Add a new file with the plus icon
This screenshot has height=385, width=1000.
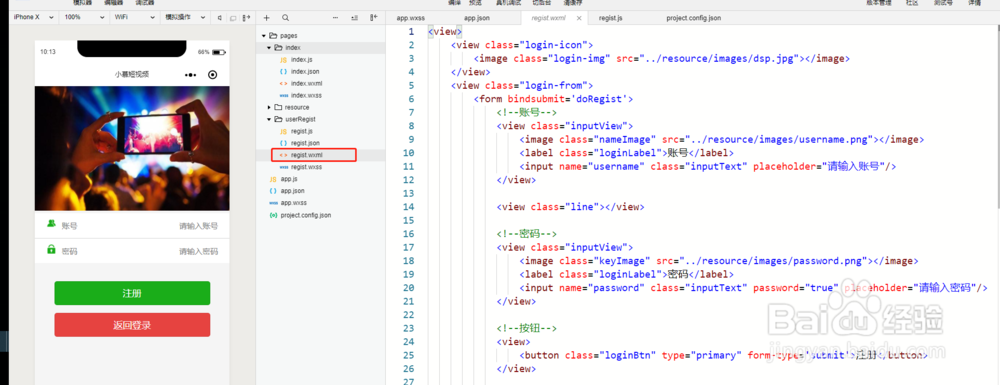[267, 18]
